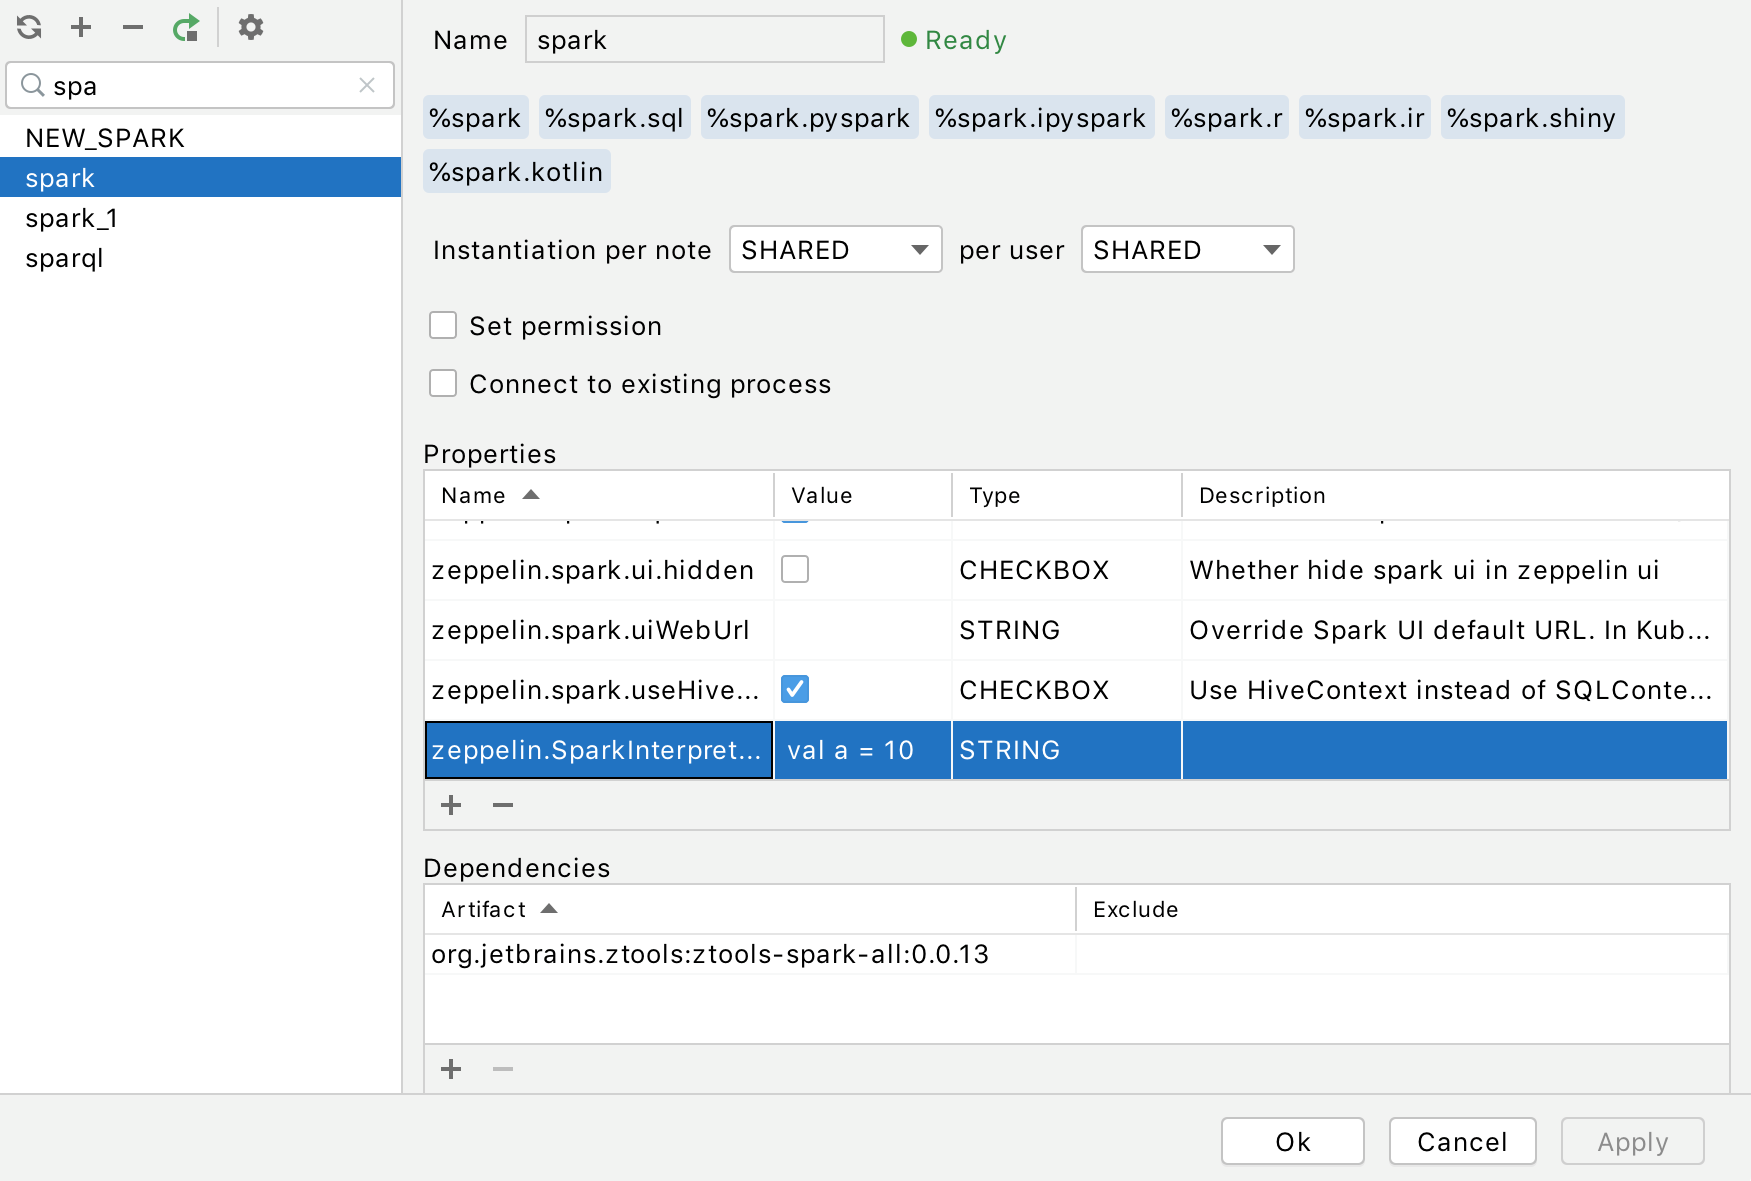Screen dimensions: 1751x1181
Task: Open the per user SHARED dropdown
Action: click(1187, 250)
